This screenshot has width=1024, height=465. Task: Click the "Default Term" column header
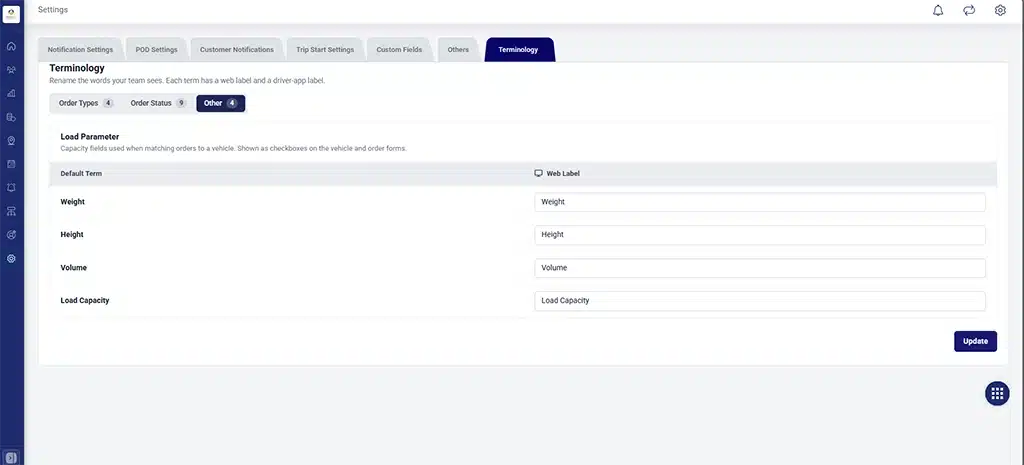point(81,174)
